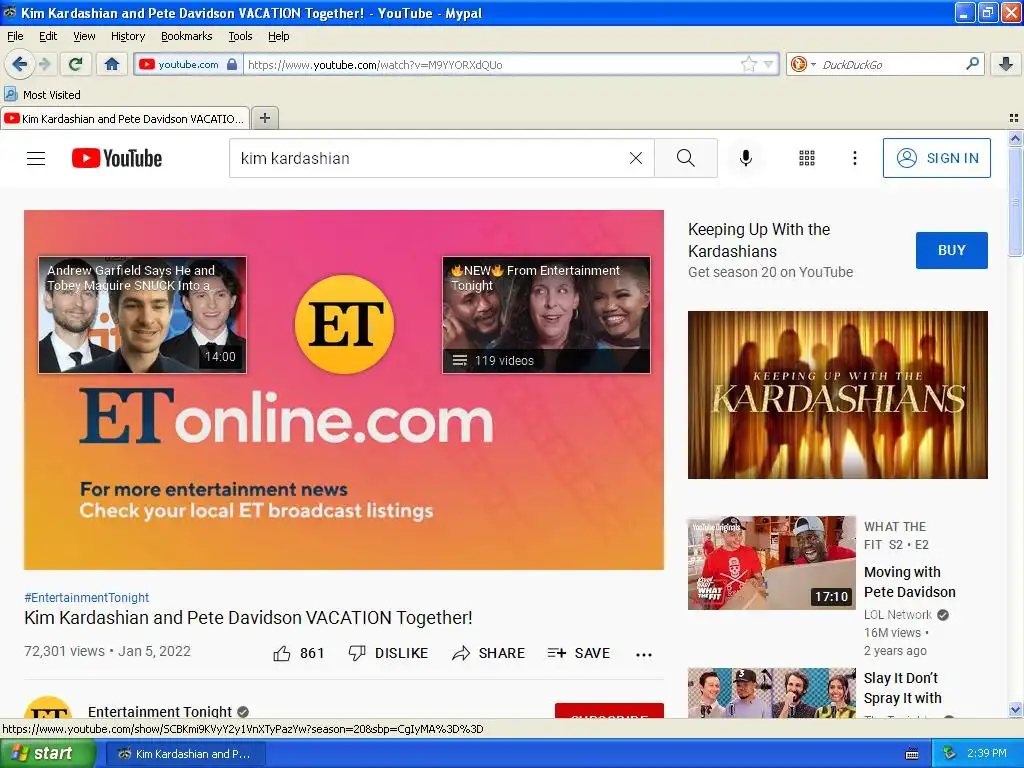Open the YouTube hamburger guide menu
This screenshot has height=768, width=1024.
(36, 158)
